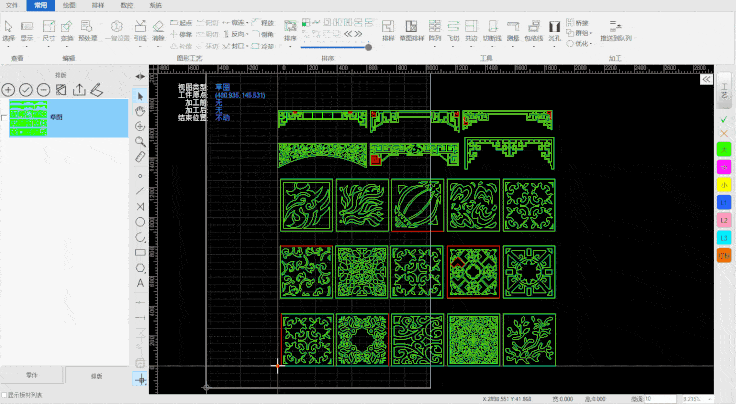Viewport: 736px width, 404px height.
Task: Open the 优化 optimize dropdown
Action: [x=579, y=44]
